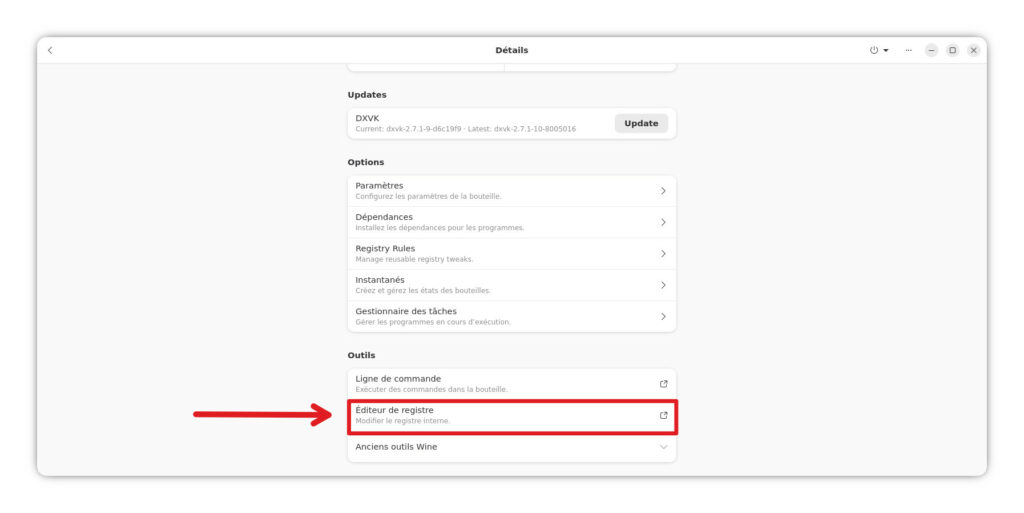This screenshot has width=1024, height=513.
Task: Open the three-dots overflow menu
Action: (x=908, y=50)
